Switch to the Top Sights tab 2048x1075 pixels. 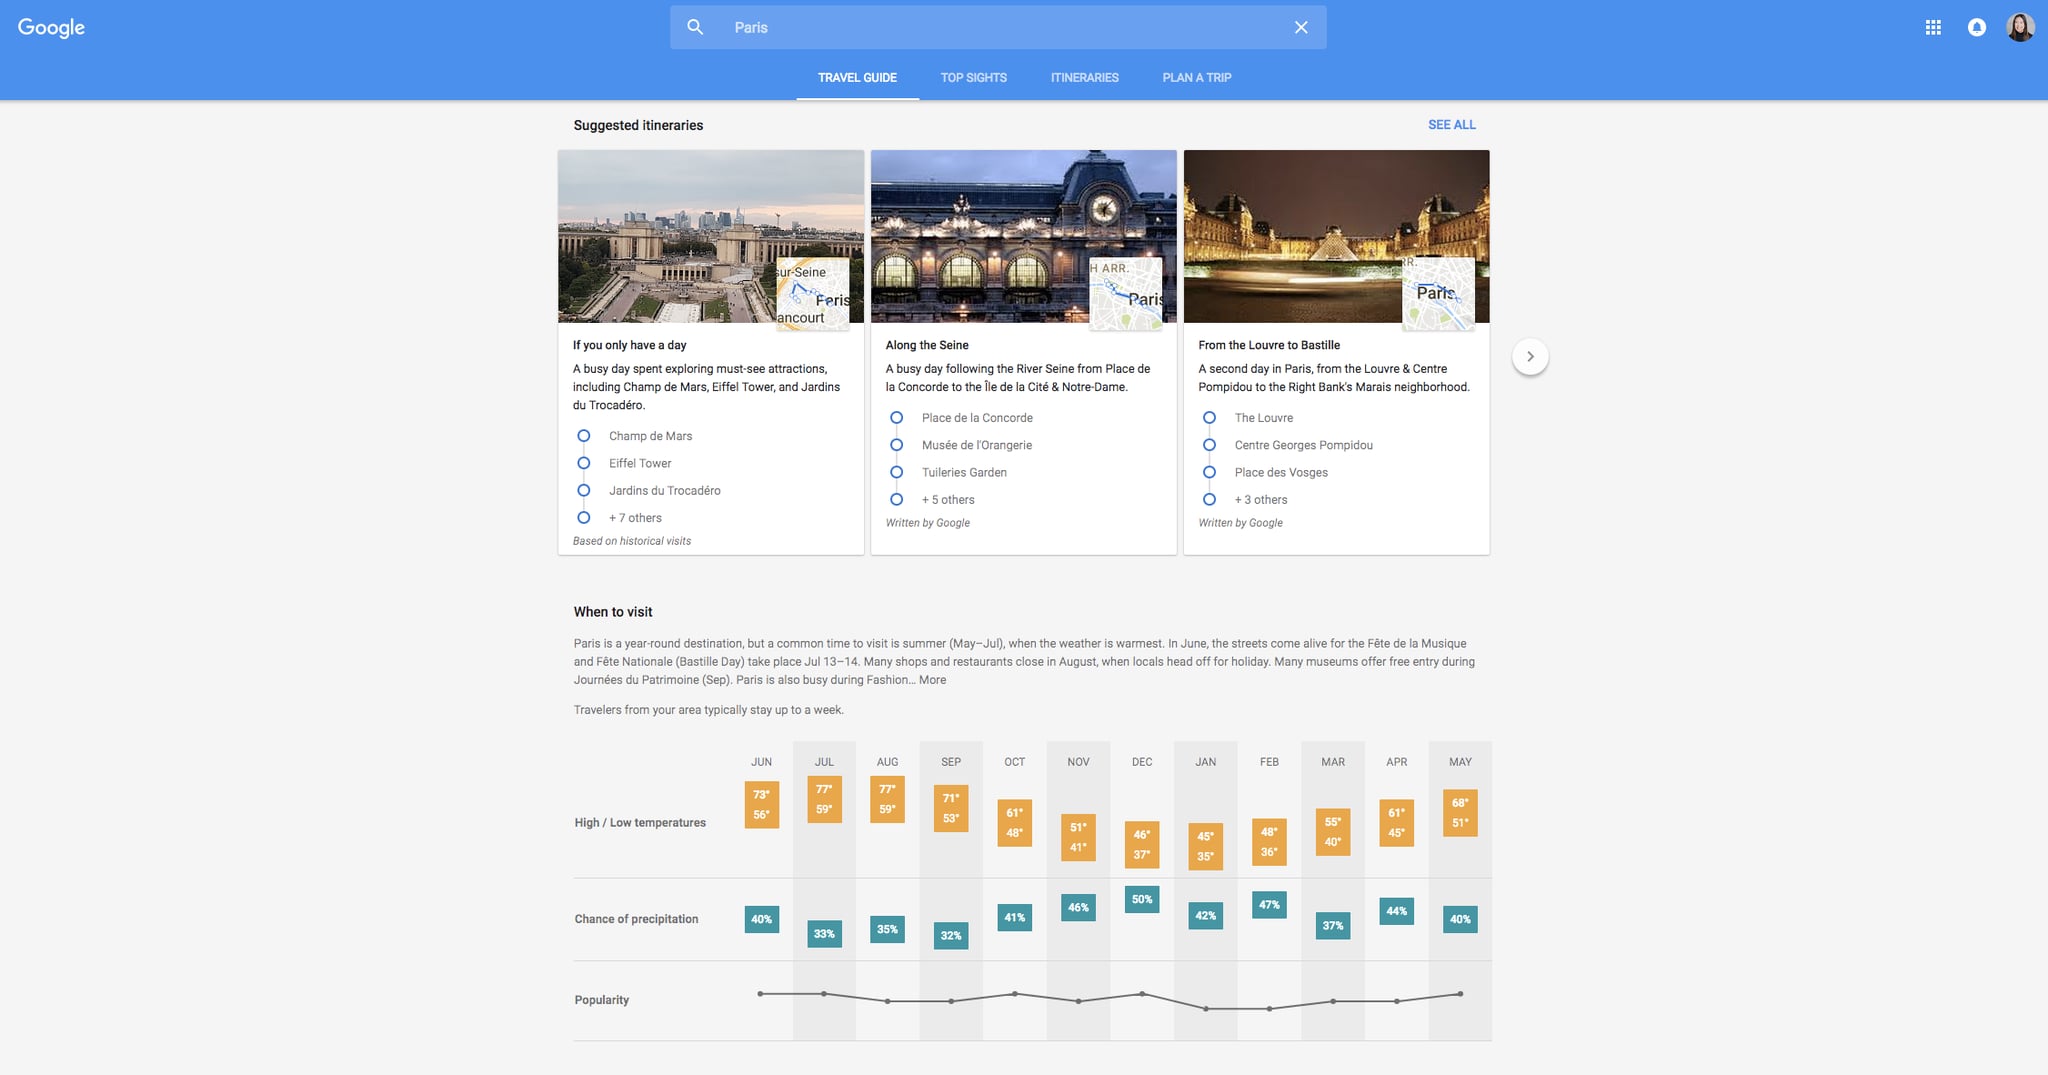(973, 77)
